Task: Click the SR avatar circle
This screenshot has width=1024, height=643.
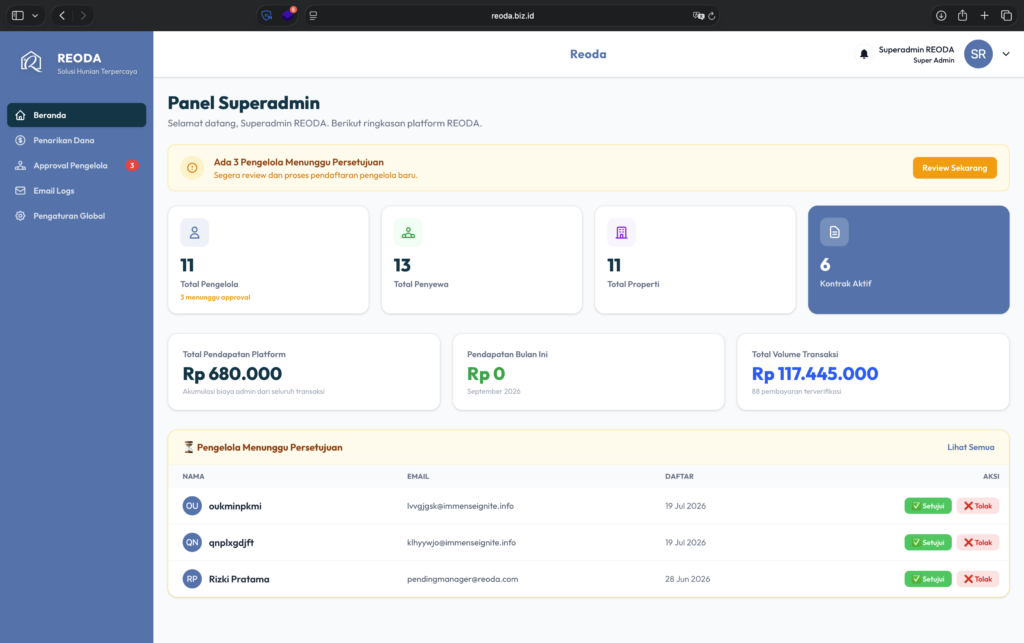Action: [x=978, y=54]
